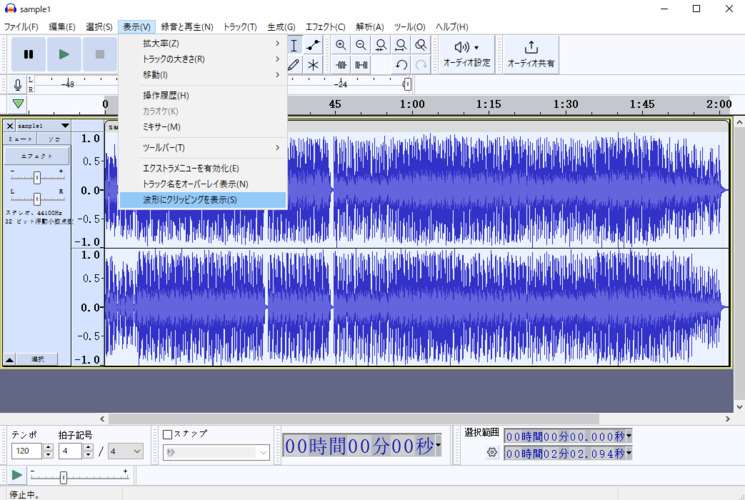This screenshot has width=745, height=500.
Task: Click the エフェクト (effects) button on track
Action: (x=37, y=157)
